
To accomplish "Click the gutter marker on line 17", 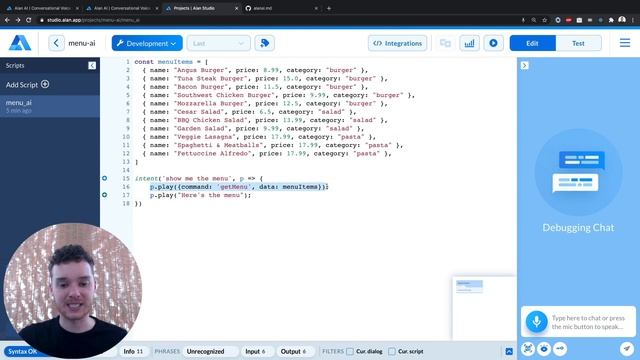I will click(104, 195).
